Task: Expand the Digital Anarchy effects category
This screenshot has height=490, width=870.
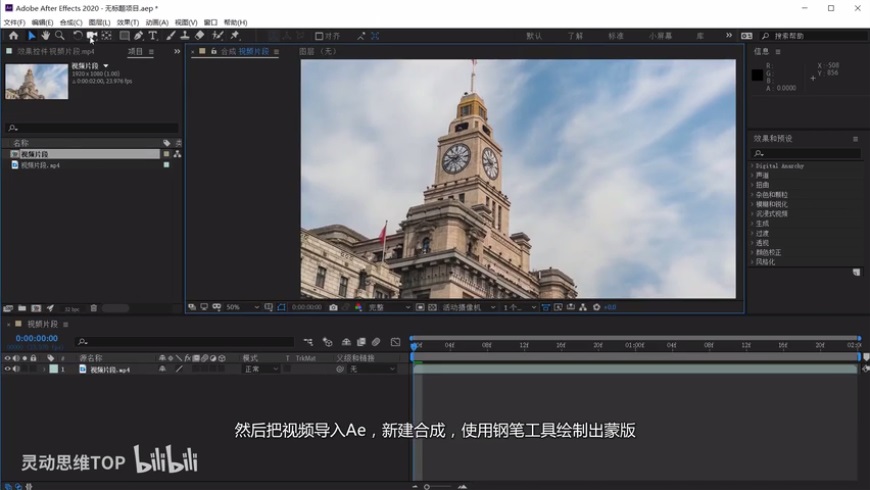Action: coord(752,166)
